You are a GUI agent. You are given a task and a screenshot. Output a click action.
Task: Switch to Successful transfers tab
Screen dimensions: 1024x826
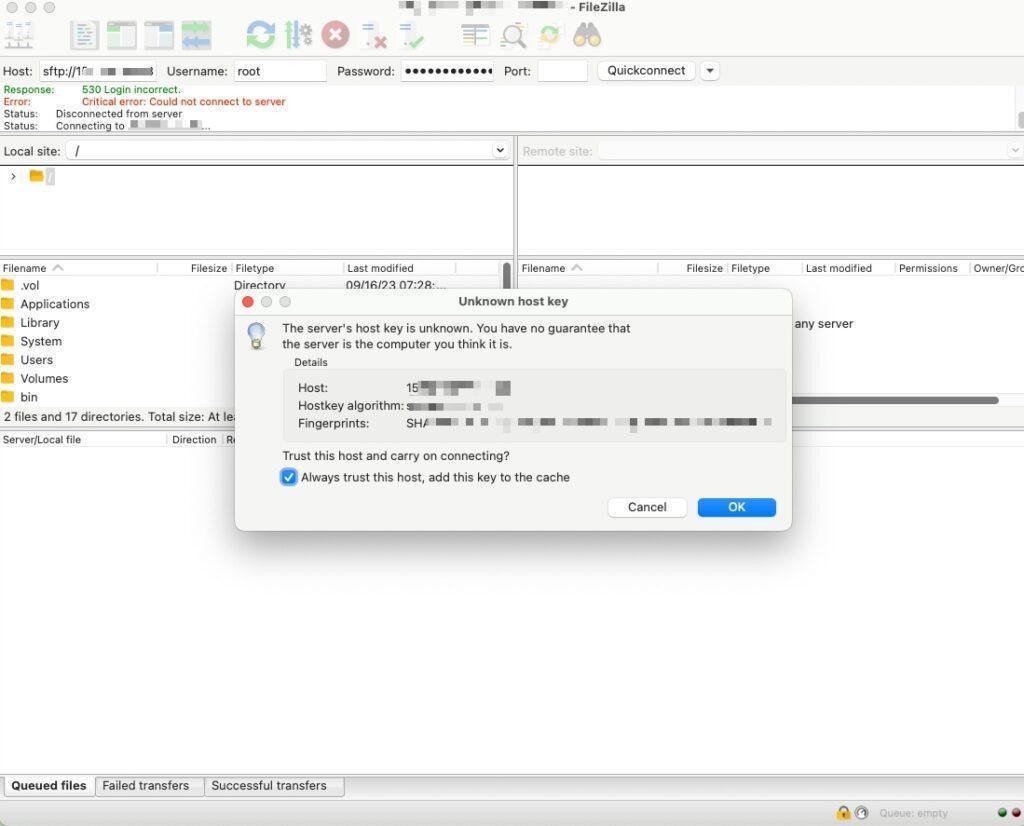pyautogui.click(x=269, y=786)
